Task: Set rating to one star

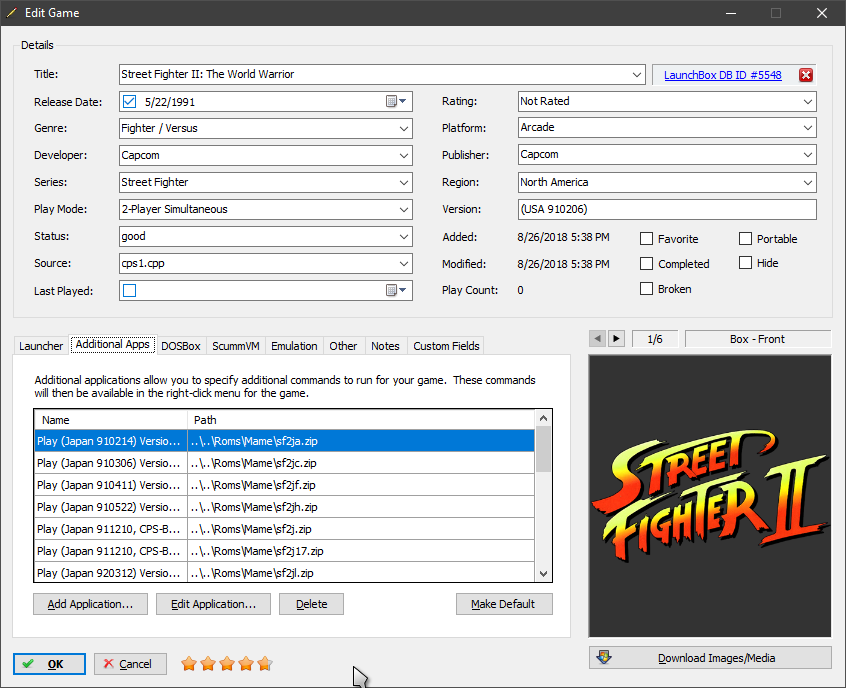Action: [189, 664]
